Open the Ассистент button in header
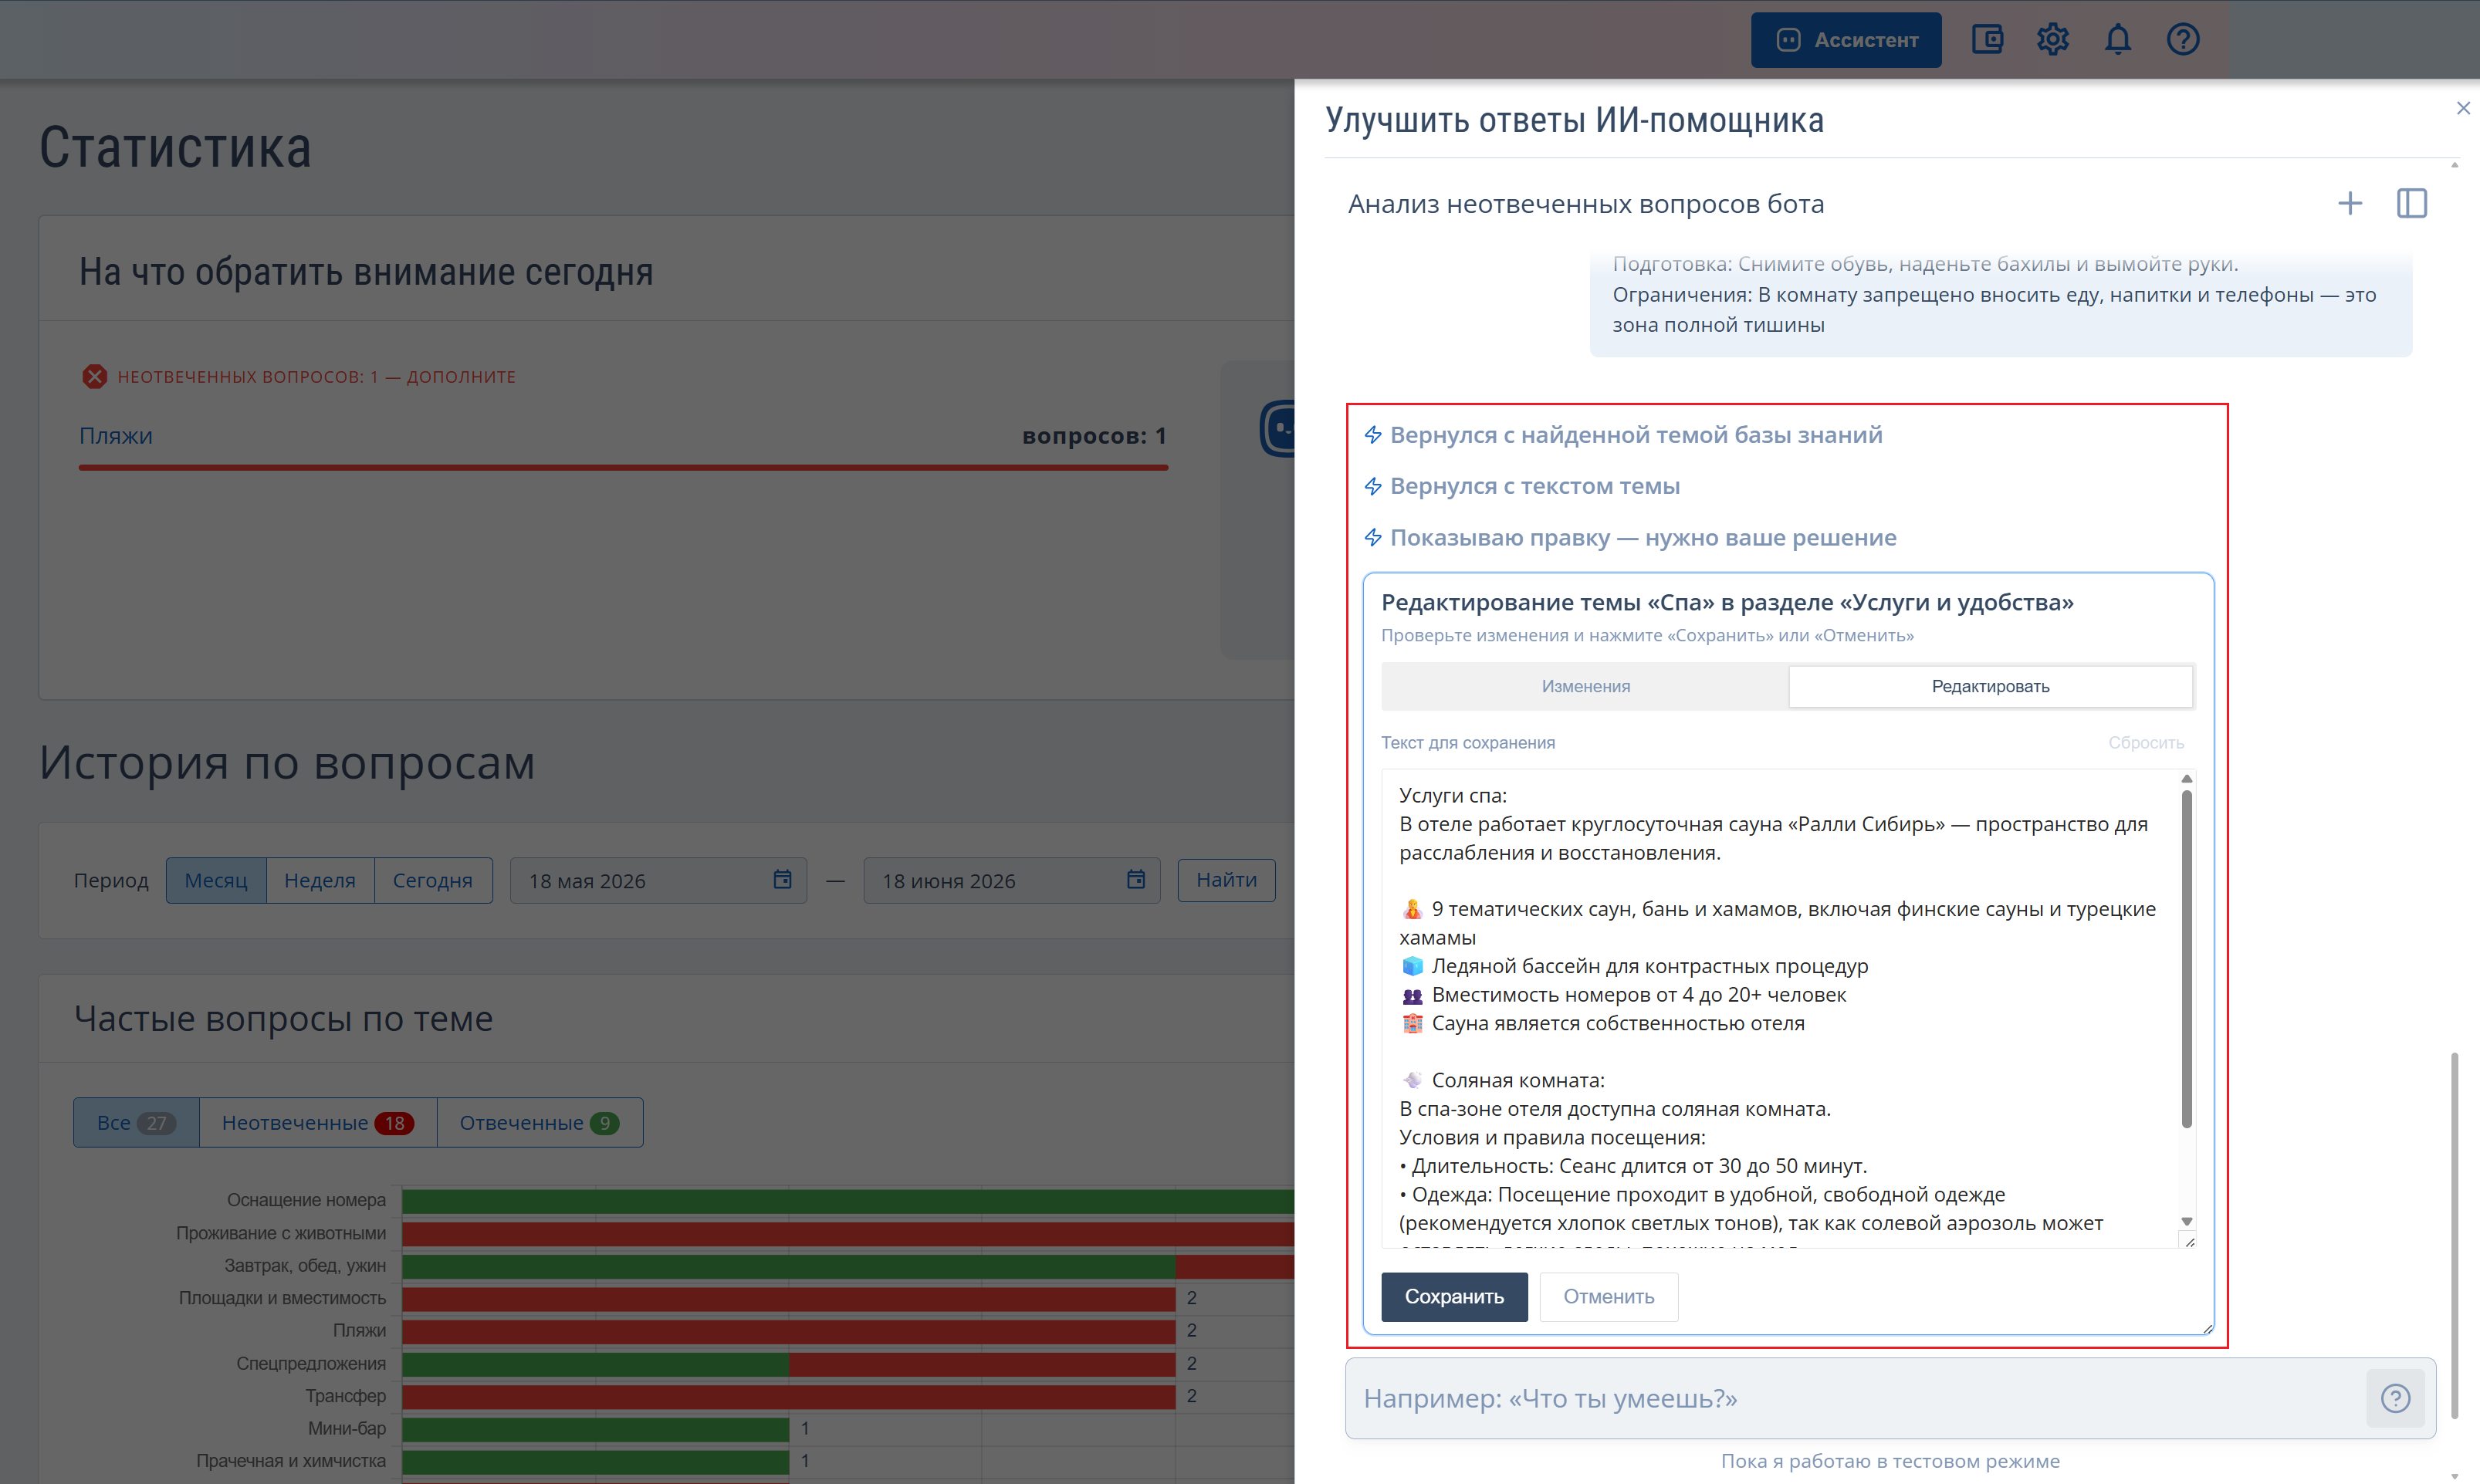The image size is (2480, 1484). pyautogui.click(x=1846, y=40)
